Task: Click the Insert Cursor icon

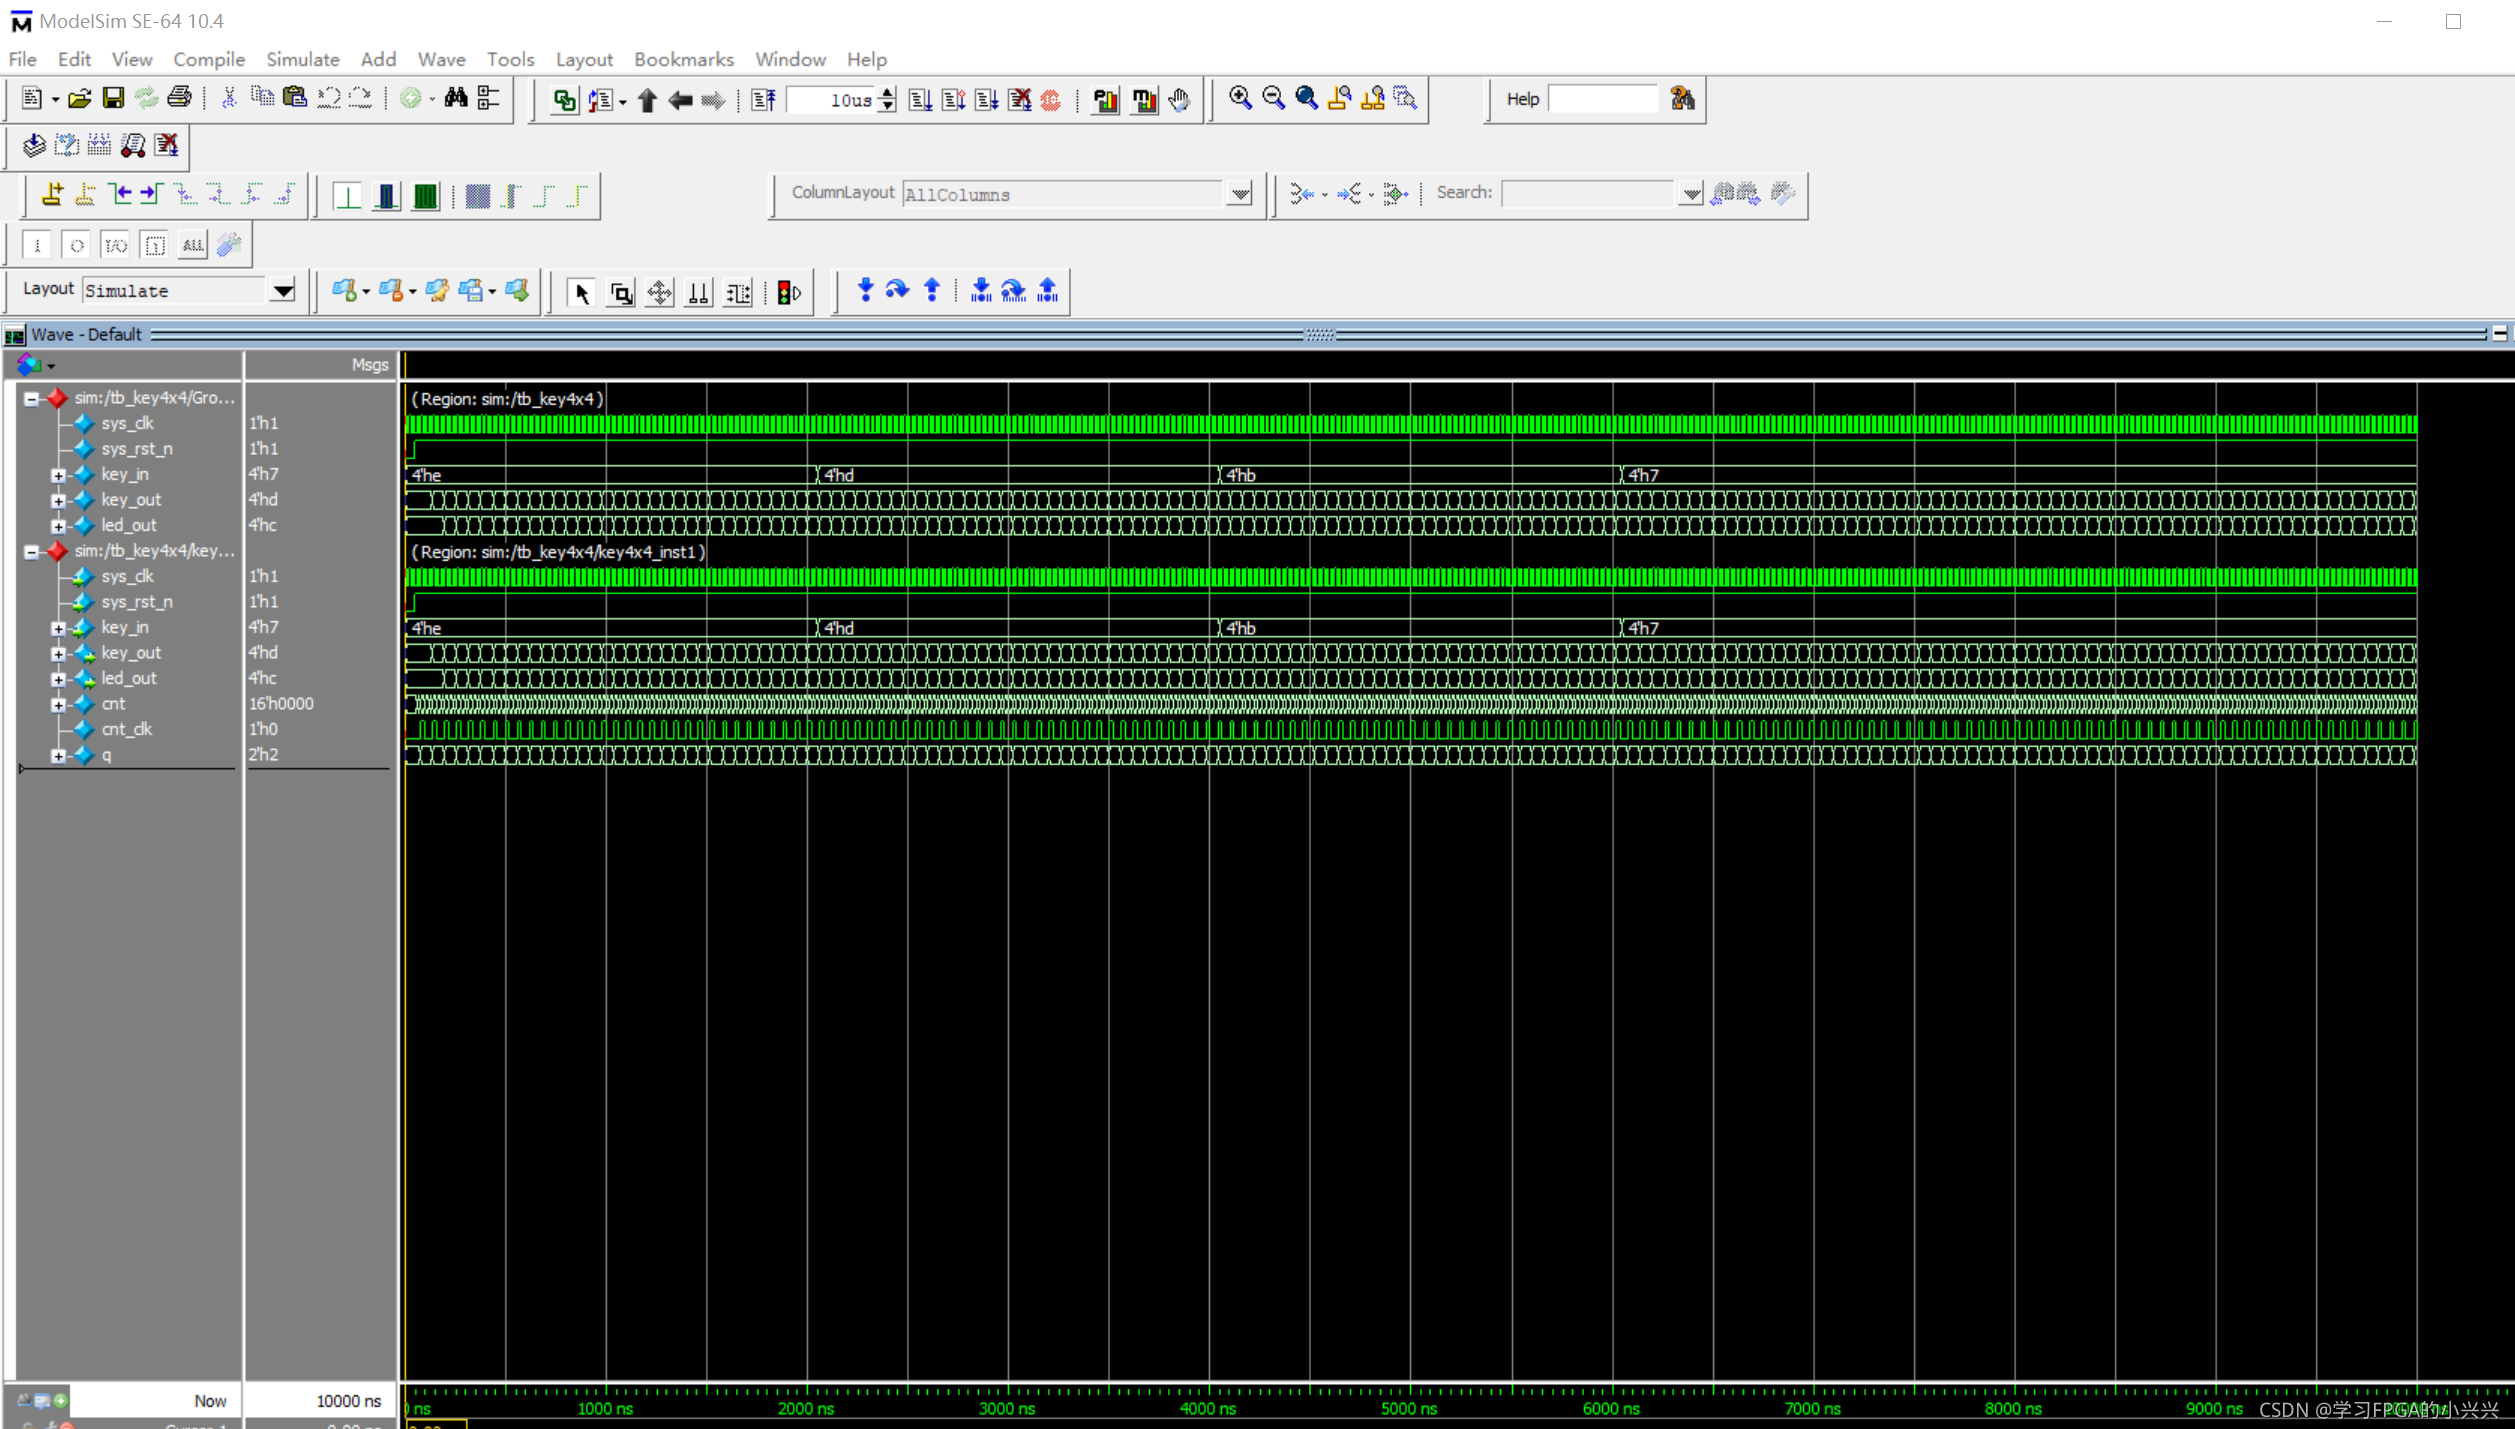Action: (52, 194)
